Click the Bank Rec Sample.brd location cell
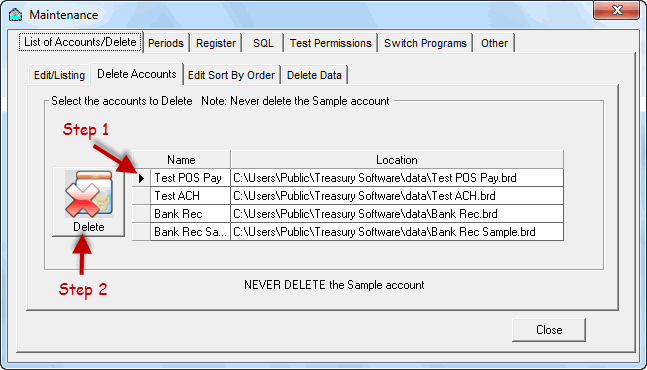 tap(397, 232)
